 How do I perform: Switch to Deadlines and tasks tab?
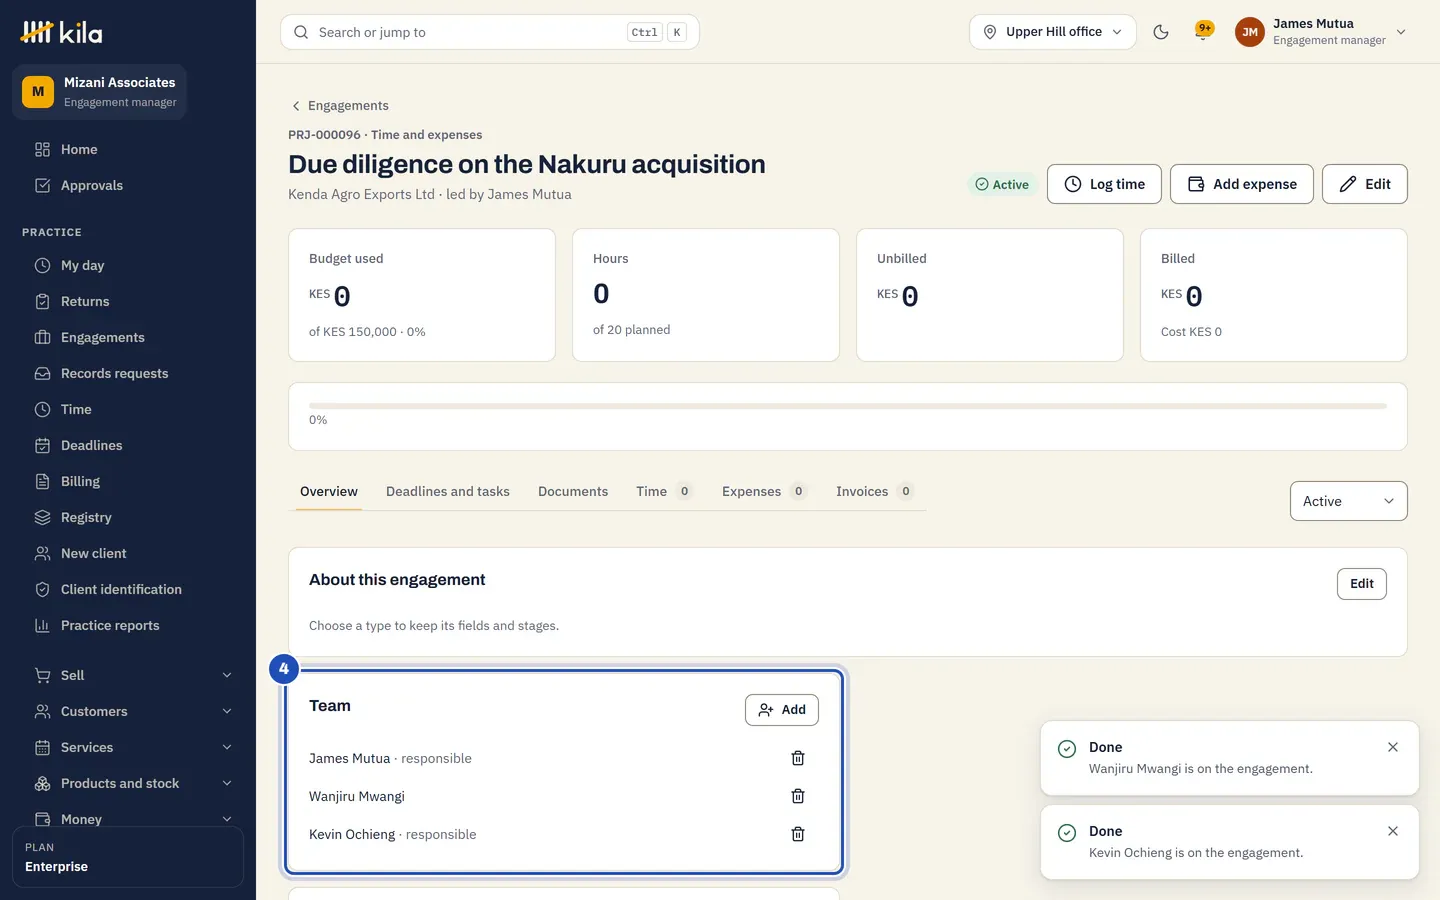pyautogui.click(x=448, y=491)
